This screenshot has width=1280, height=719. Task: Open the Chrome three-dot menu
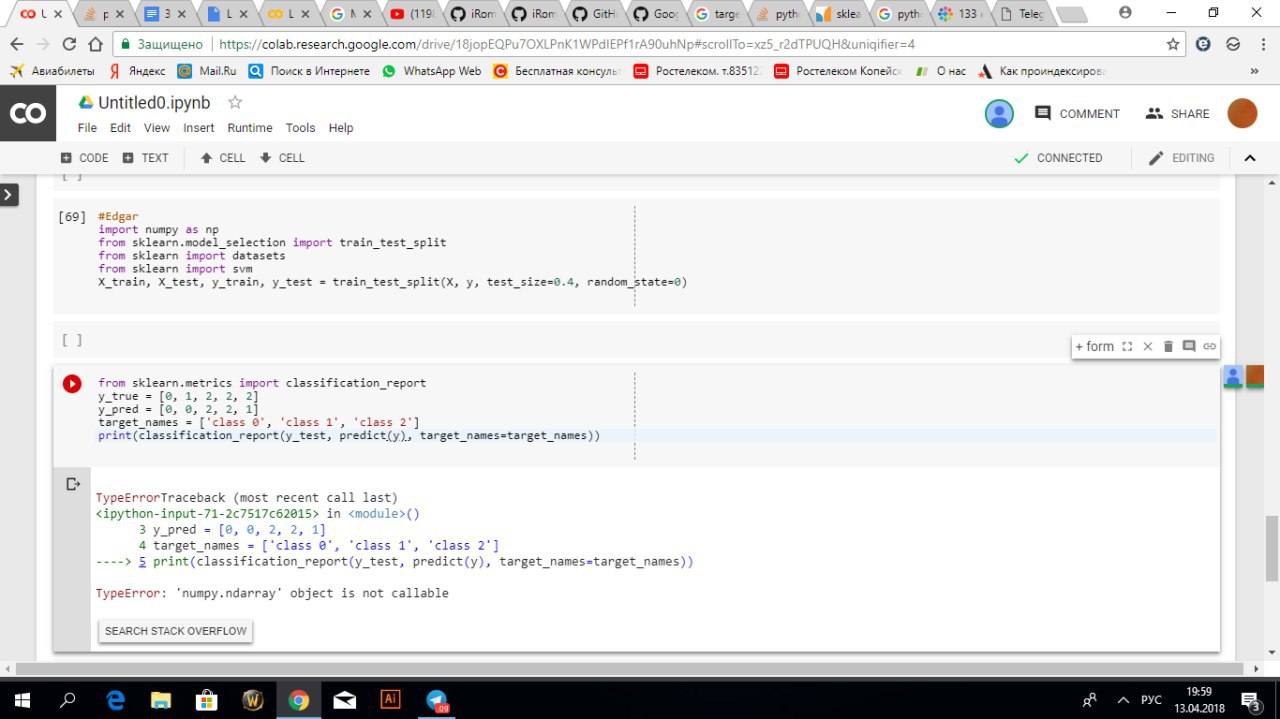coord(1261,45)
